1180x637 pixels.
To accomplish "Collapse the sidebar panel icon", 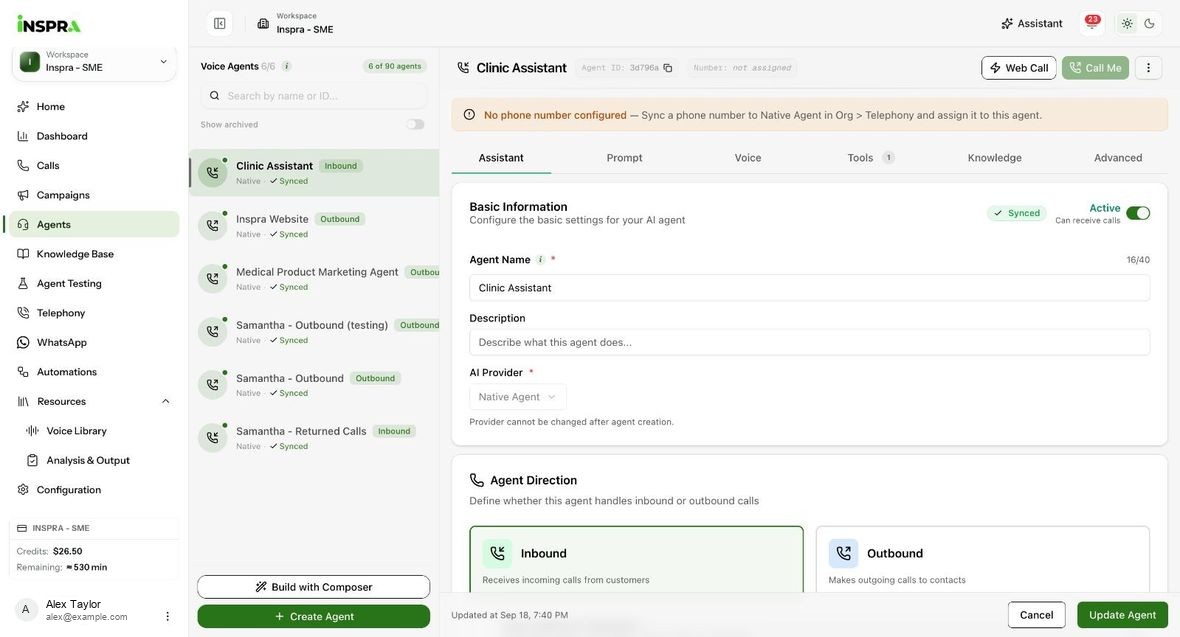I will pos(220,23).
